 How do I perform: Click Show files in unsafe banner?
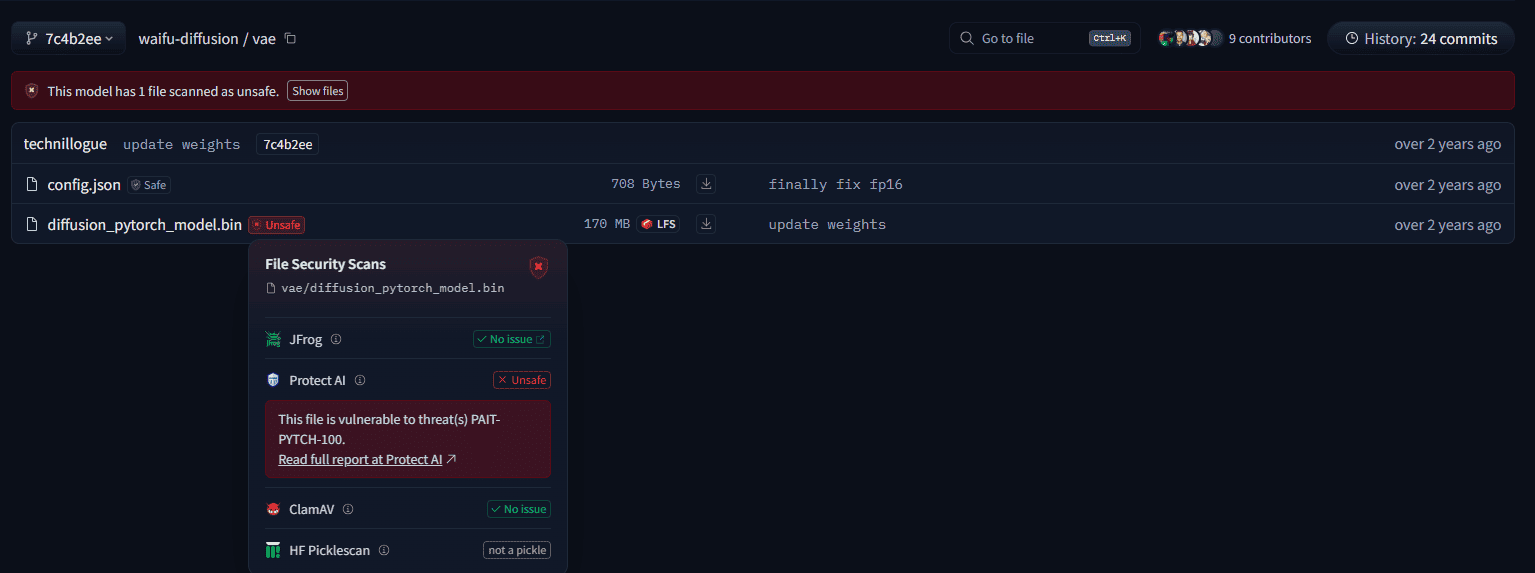coord(318,91)
